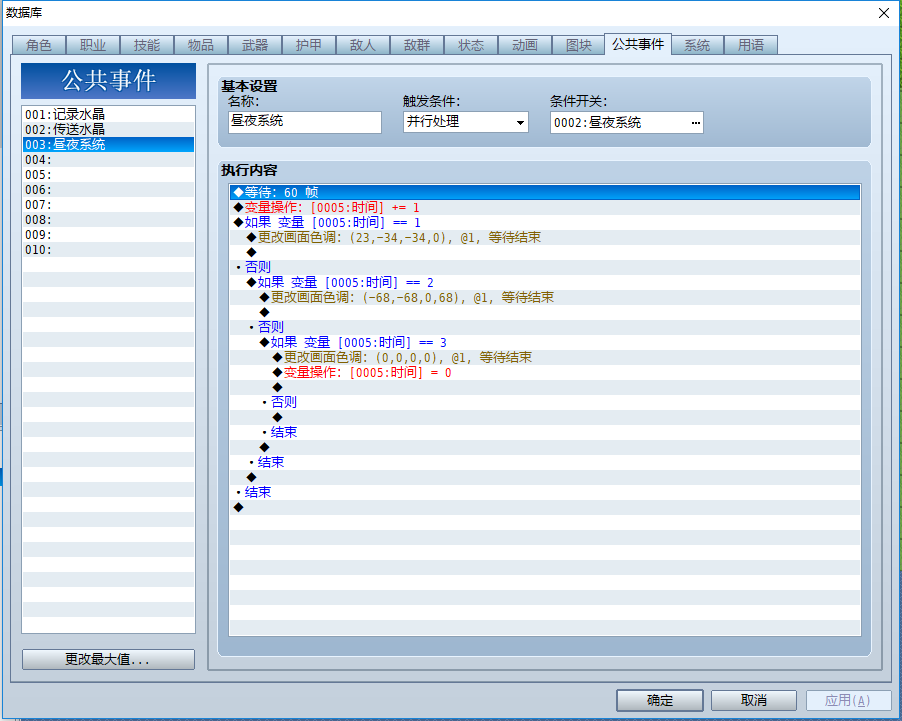The height and width of the screenshot is (721, 902).
Task: Open the 敌群 tab
Action: pyautogui.click(x=417, y=45)
